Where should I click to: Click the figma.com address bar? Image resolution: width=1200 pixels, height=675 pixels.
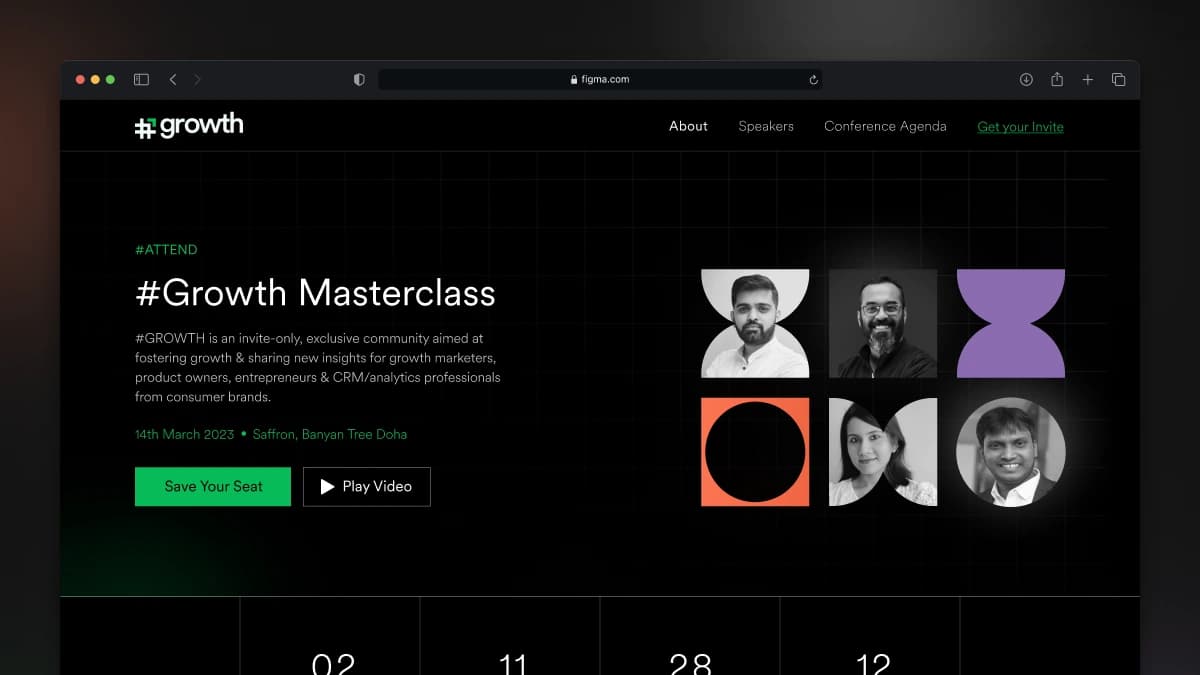600,80
